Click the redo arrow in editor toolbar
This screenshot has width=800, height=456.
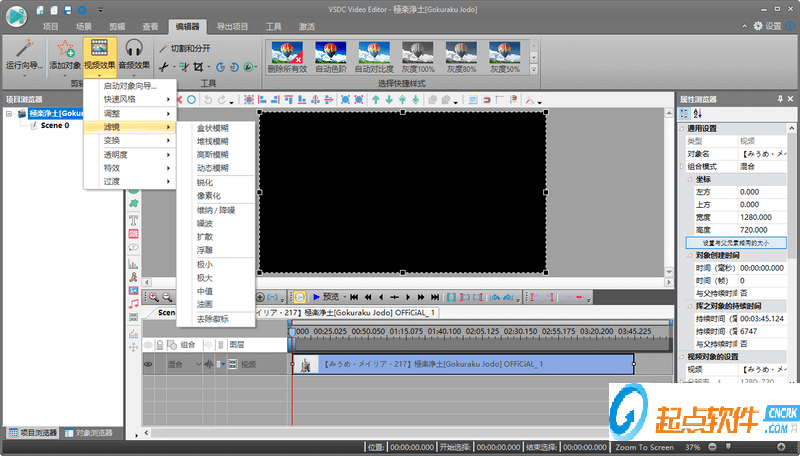(x=221, y=100)
